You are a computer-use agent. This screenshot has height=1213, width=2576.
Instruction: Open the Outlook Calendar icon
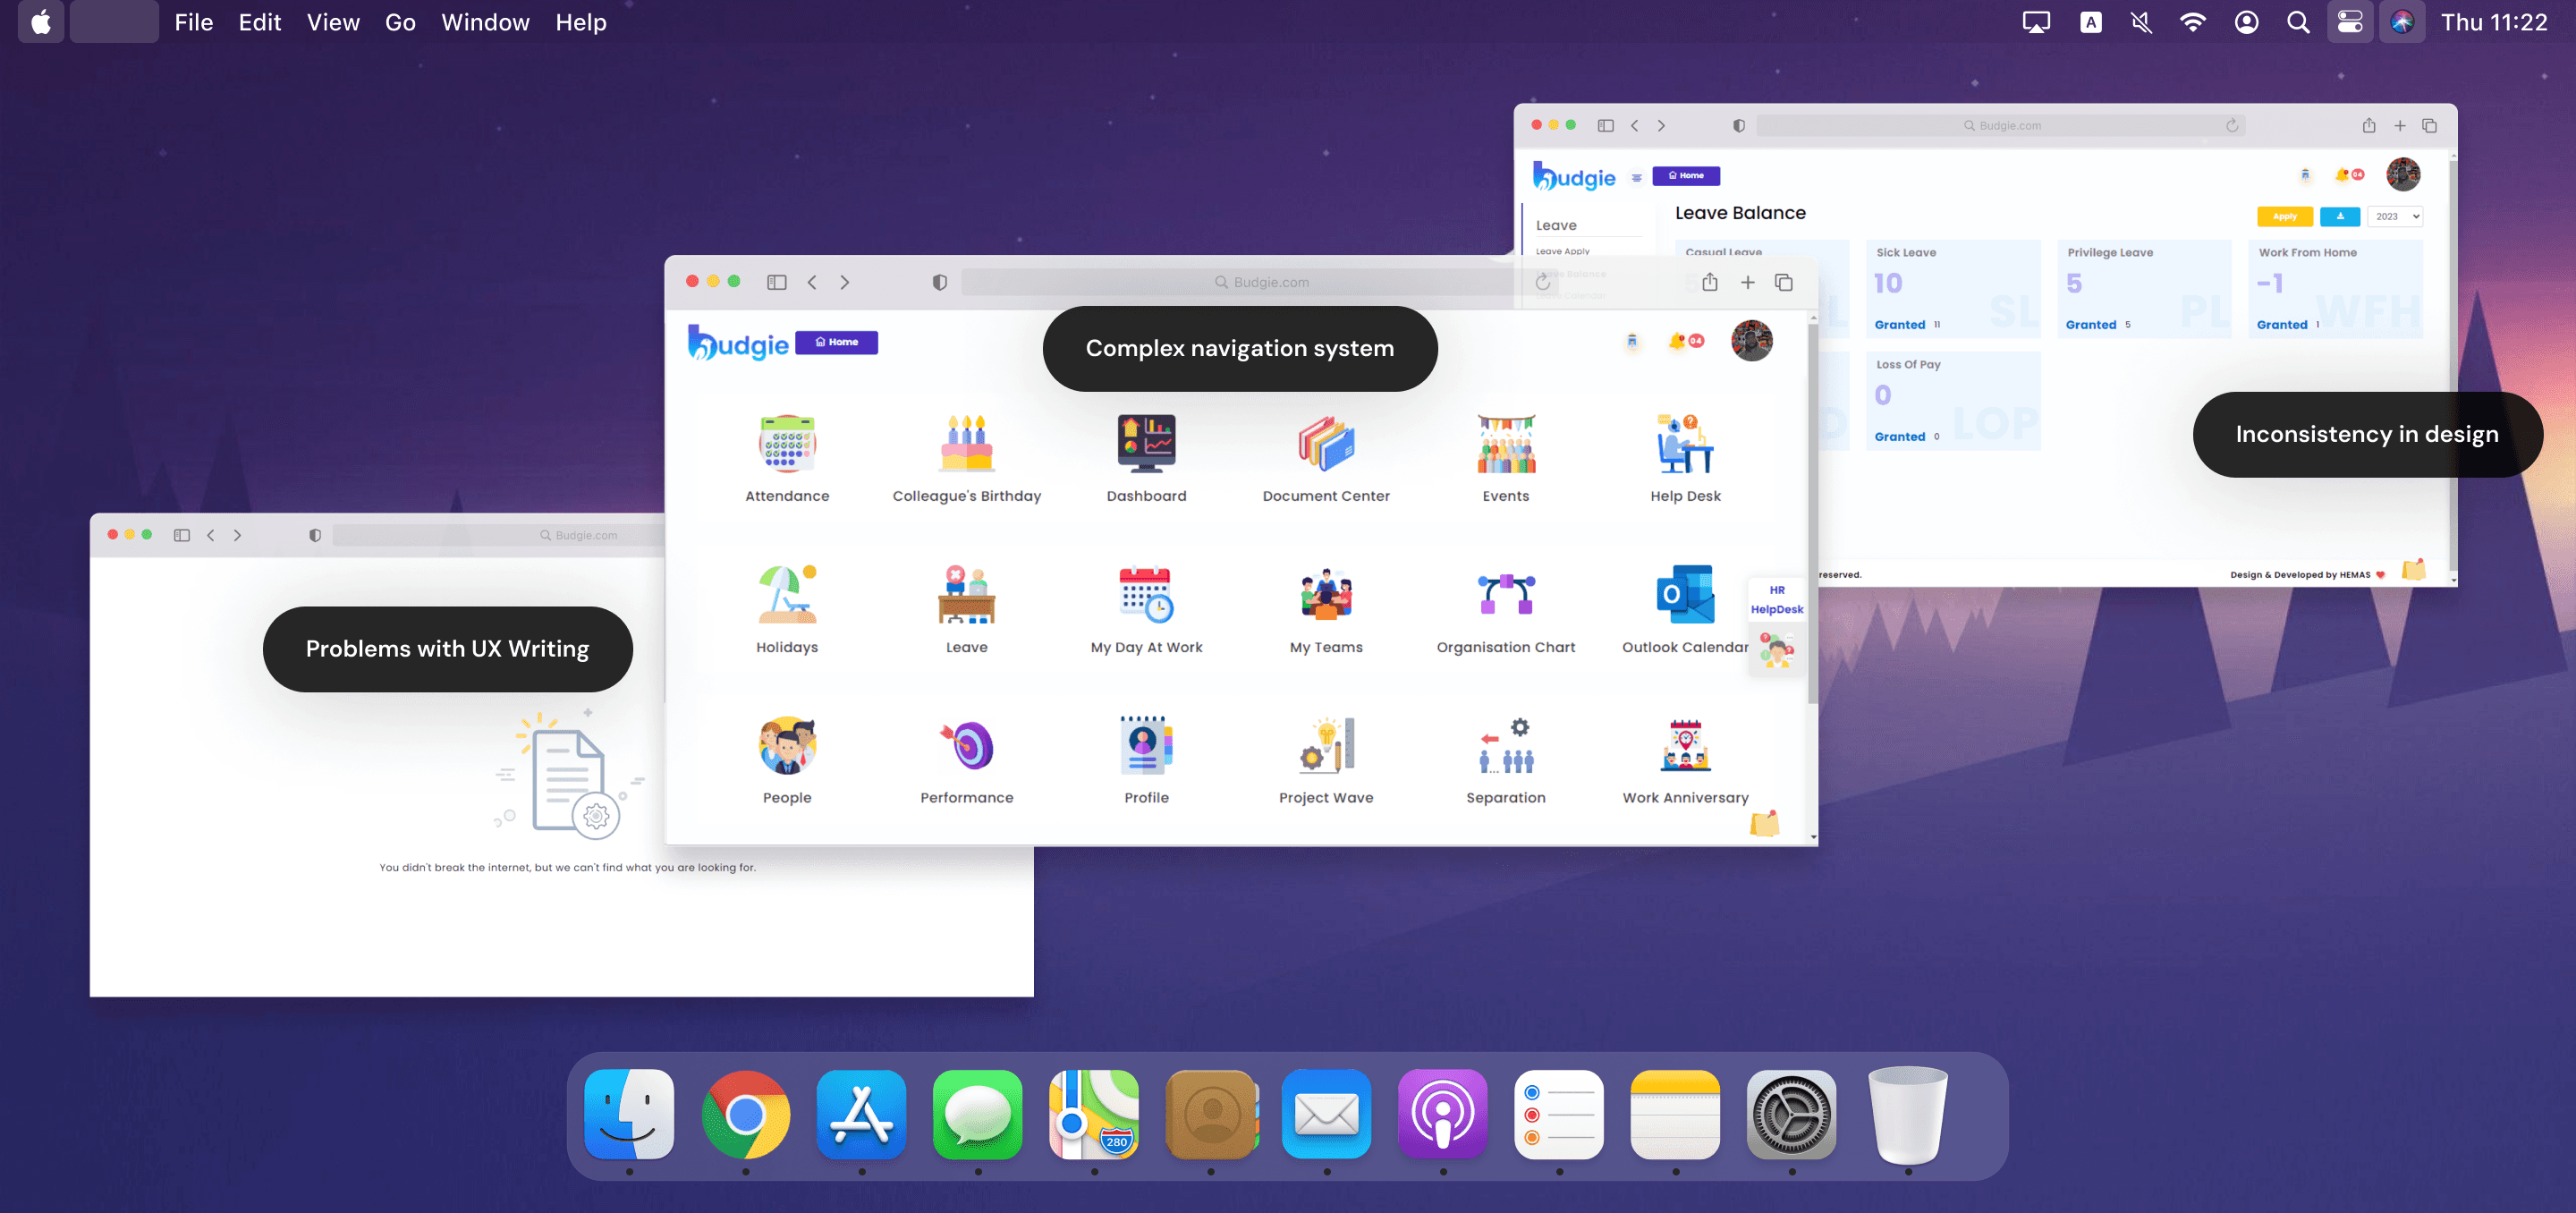pyautogui.click(x=1685, y=594)
